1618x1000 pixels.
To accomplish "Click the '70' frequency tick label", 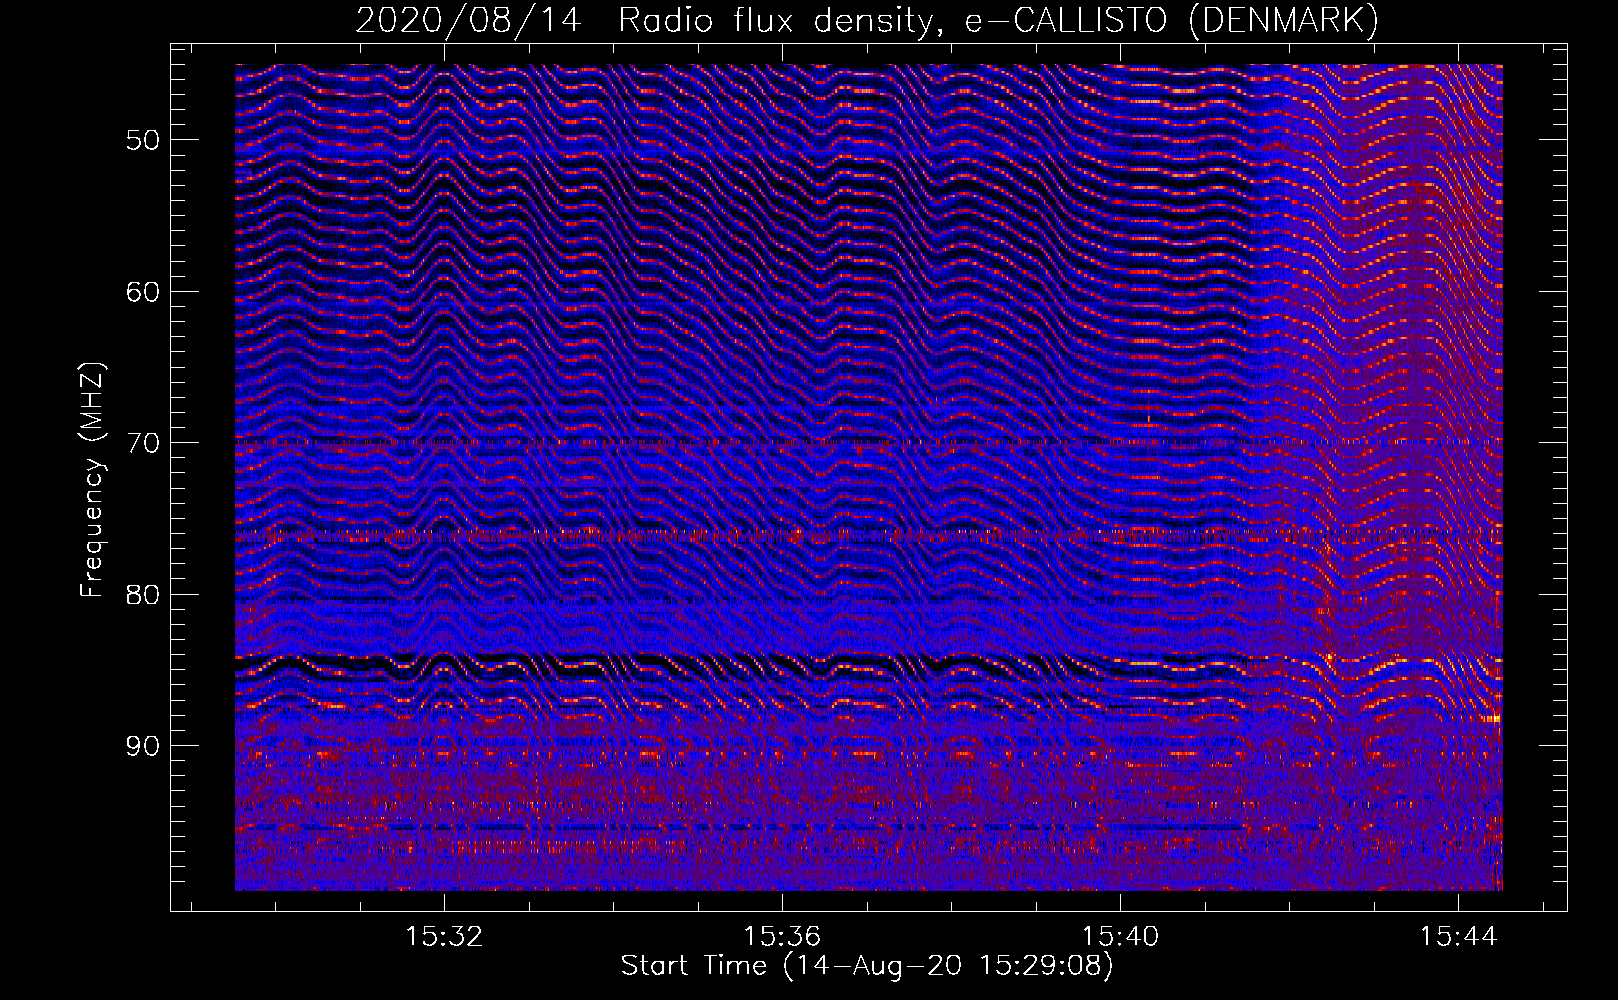I will tap(143, 443).
